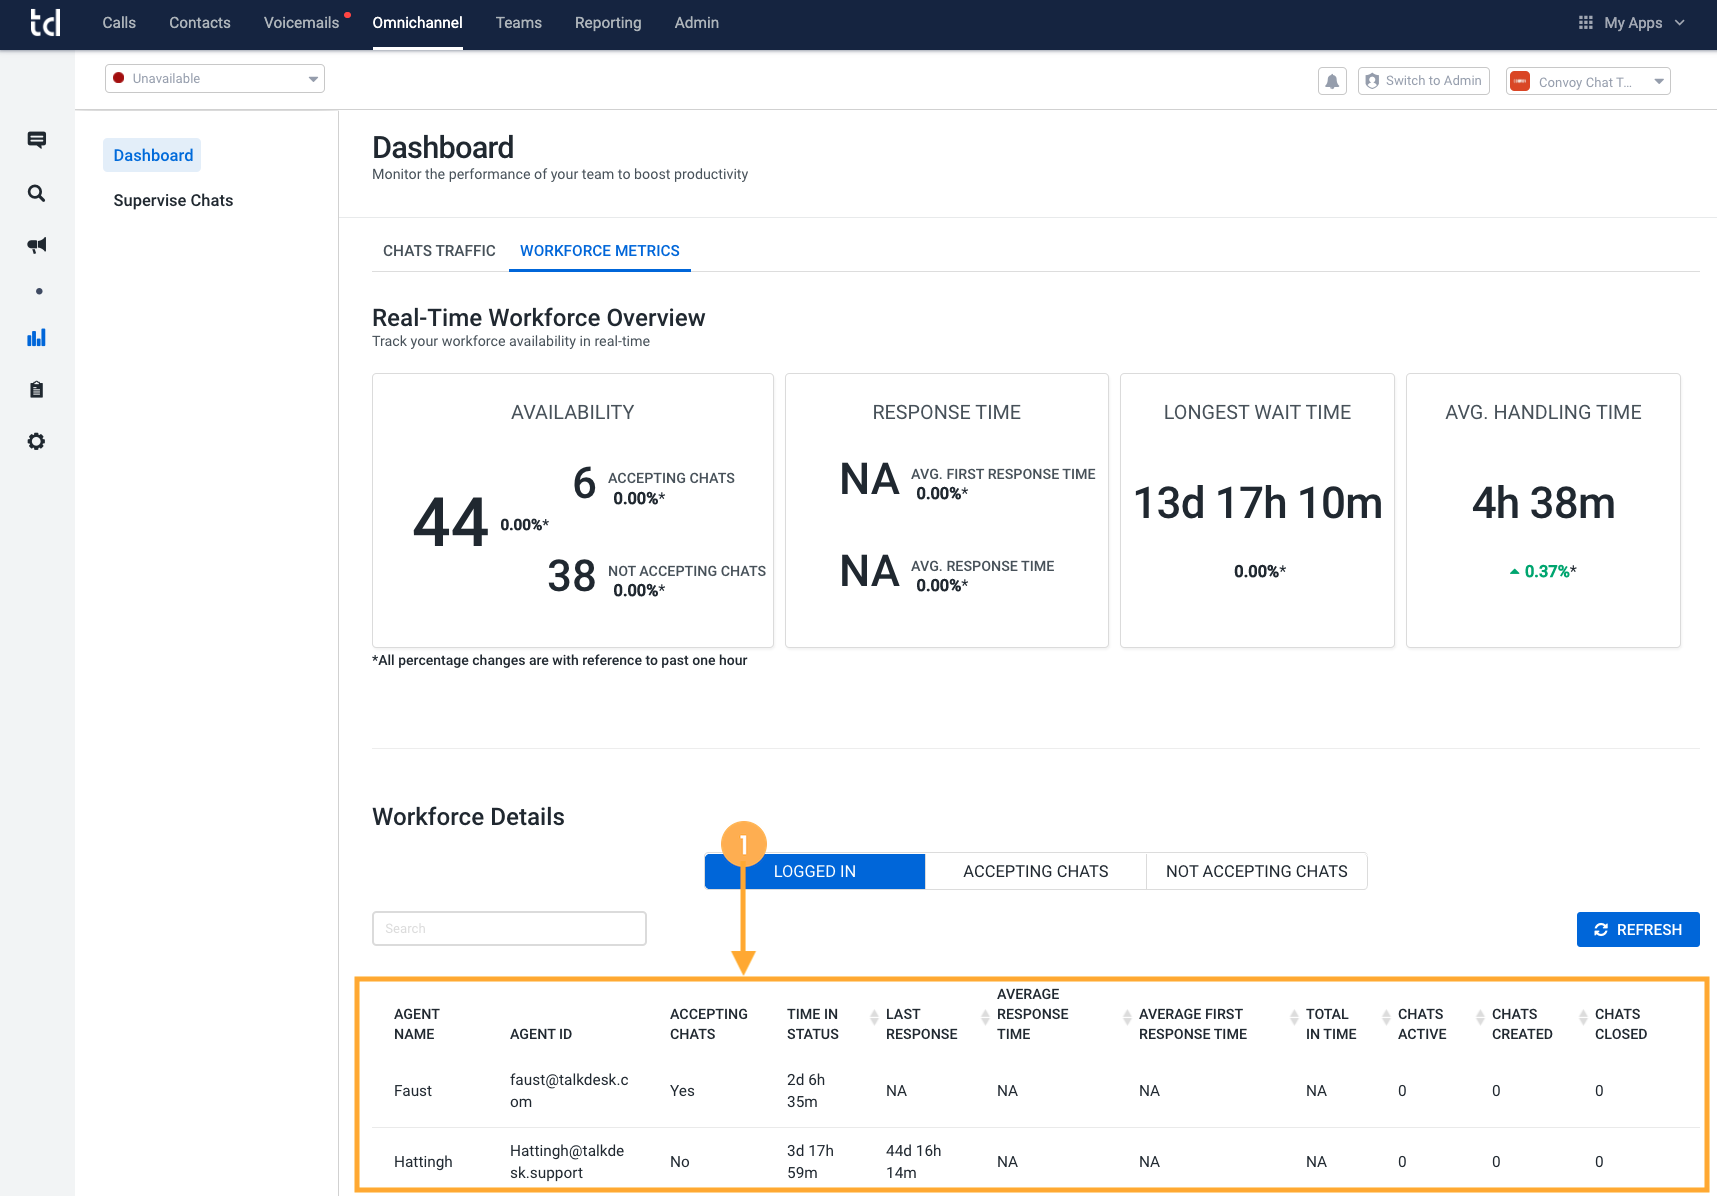The height and width of the screenshot is (1196, 1717).
Task: Open the conversations chat icon in sidebar
Action: 37,140
